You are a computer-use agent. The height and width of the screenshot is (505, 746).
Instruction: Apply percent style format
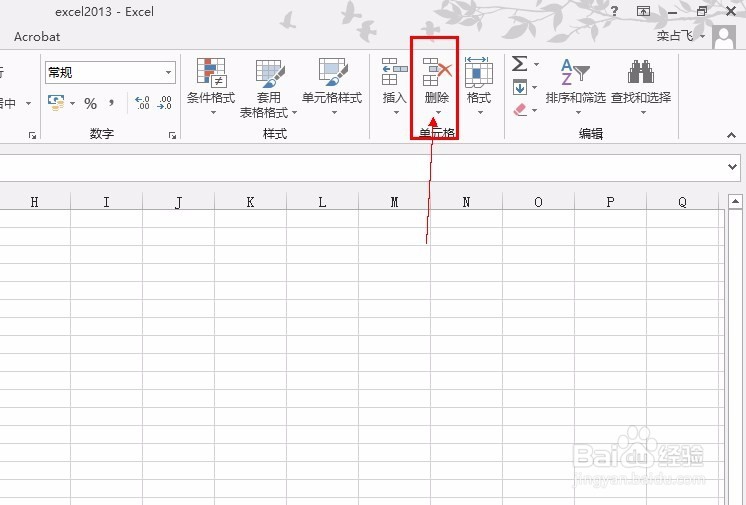pyautogui.click(x=90, y=103)
